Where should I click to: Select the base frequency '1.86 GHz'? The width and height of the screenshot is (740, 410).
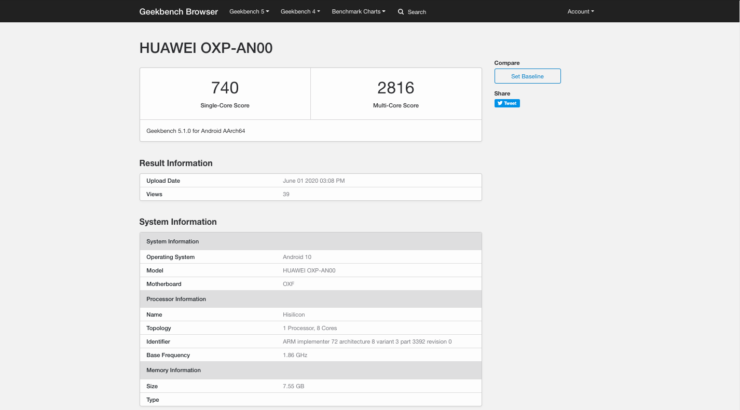pyautogui.click(x=295, y=355)
